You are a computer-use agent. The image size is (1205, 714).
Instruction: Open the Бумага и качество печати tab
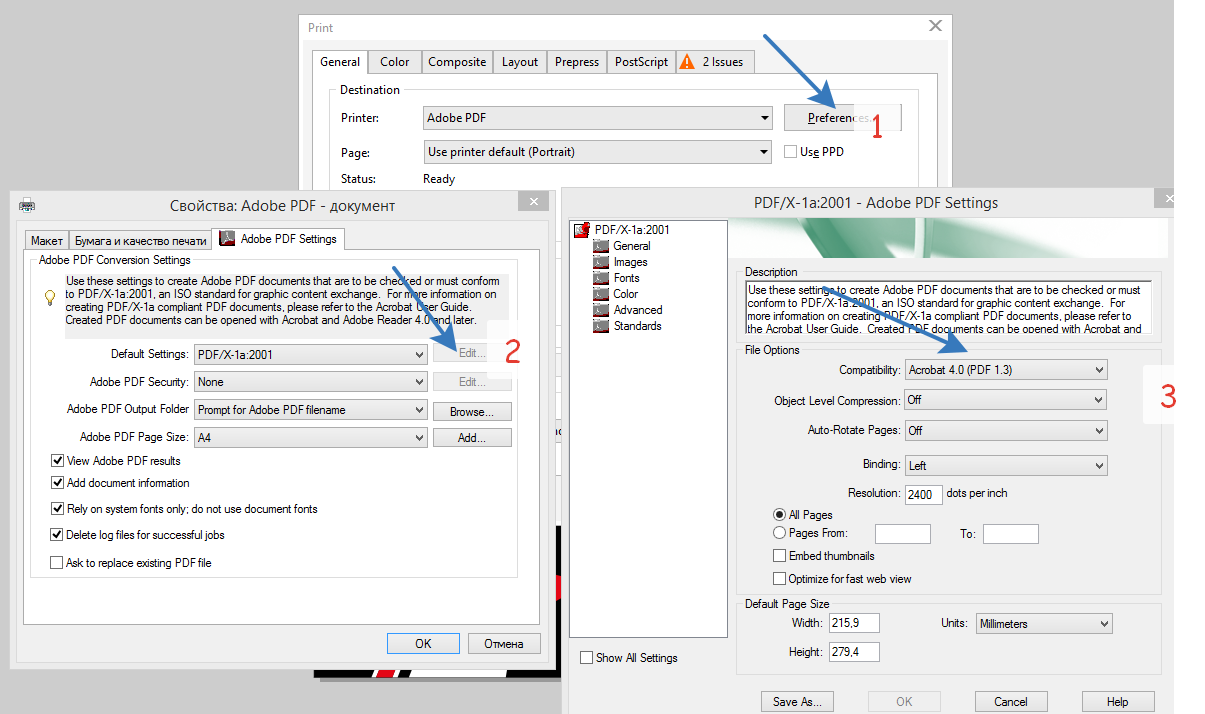(x=140, y=241)
